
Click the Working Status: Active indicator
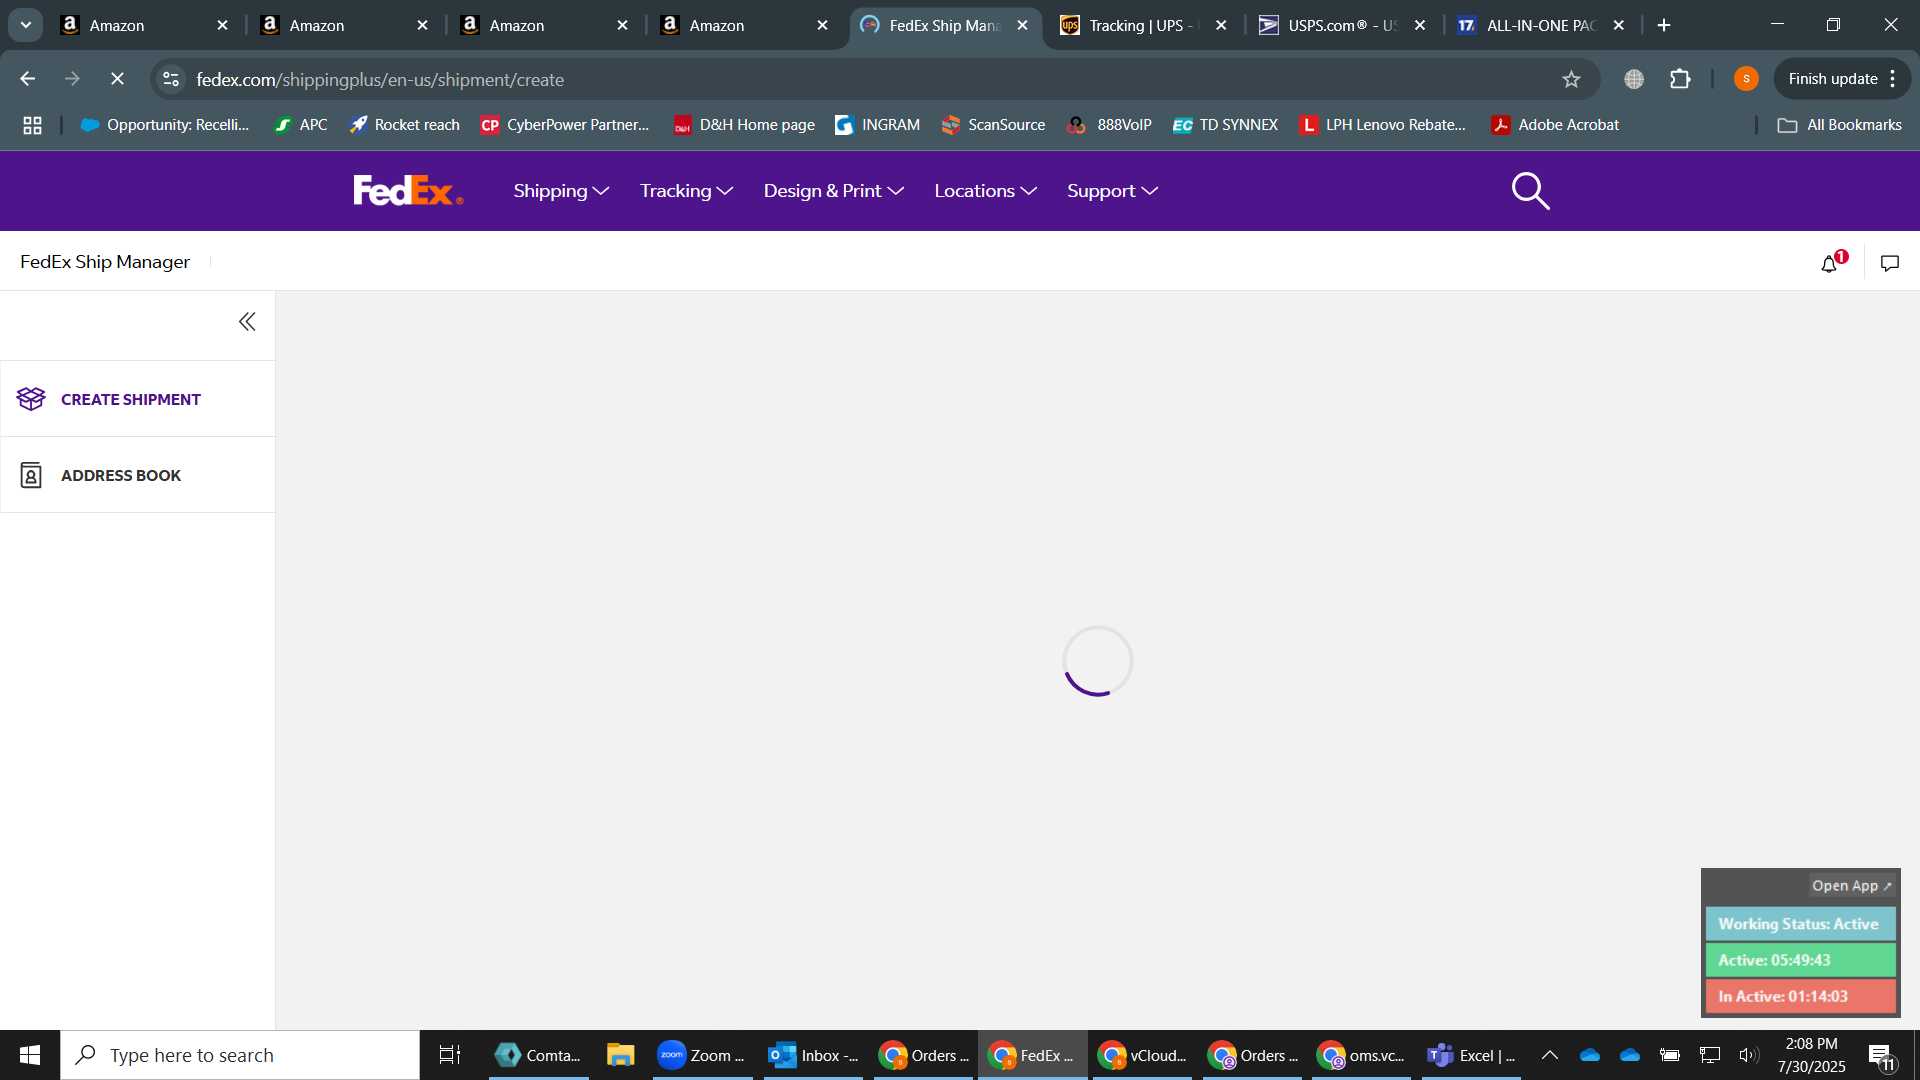pos(1800,924)
